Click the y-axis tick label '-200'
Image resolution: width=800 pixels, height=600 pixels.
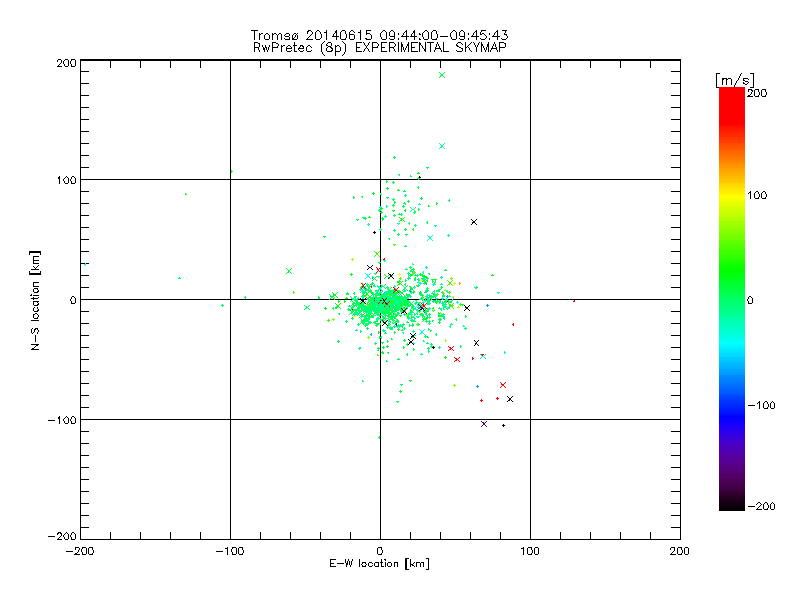(x=62, y=536)
